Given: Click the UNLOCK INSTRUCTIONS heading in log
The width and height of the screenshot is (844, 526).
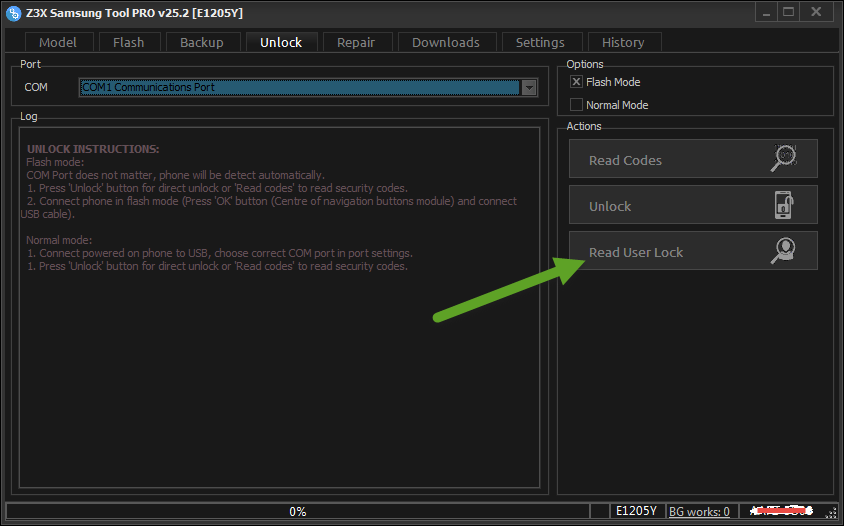Looking at the screenshot, I should click(93, 149).
